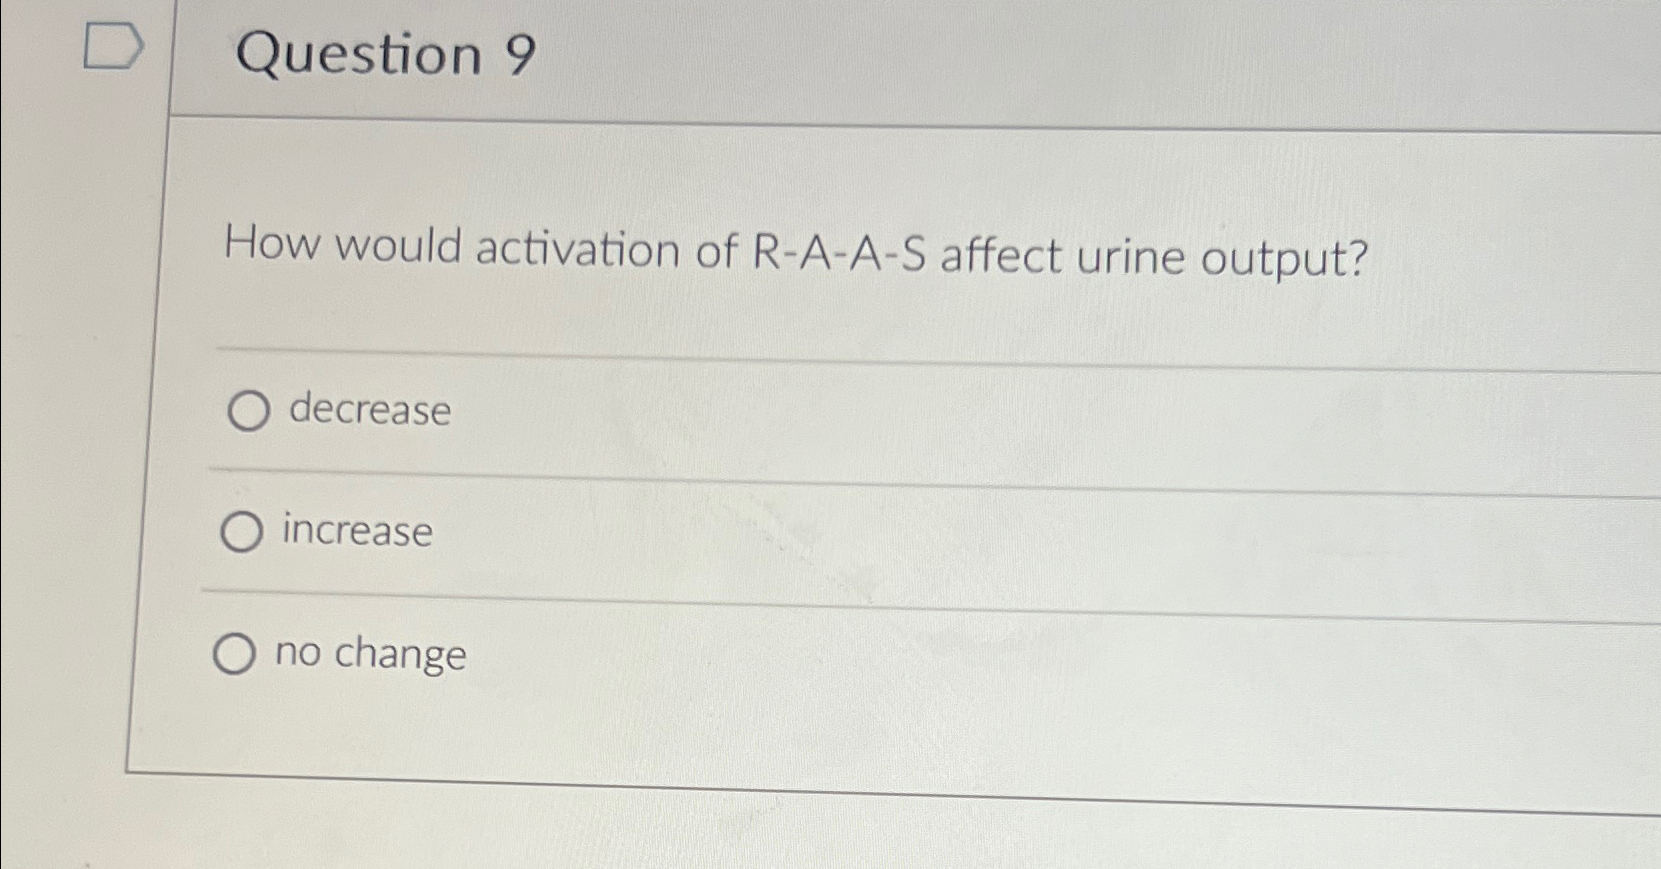Click the radio circle next to 'no change'
This screenshot has width=1661, height=869.
(238, 655)
